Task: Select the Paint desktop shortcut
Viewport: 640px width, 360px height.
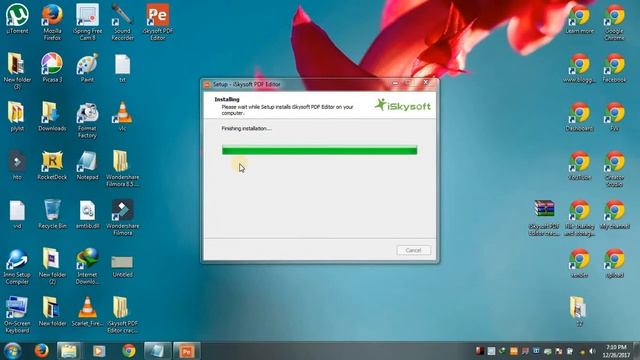Action: point(87,68)
